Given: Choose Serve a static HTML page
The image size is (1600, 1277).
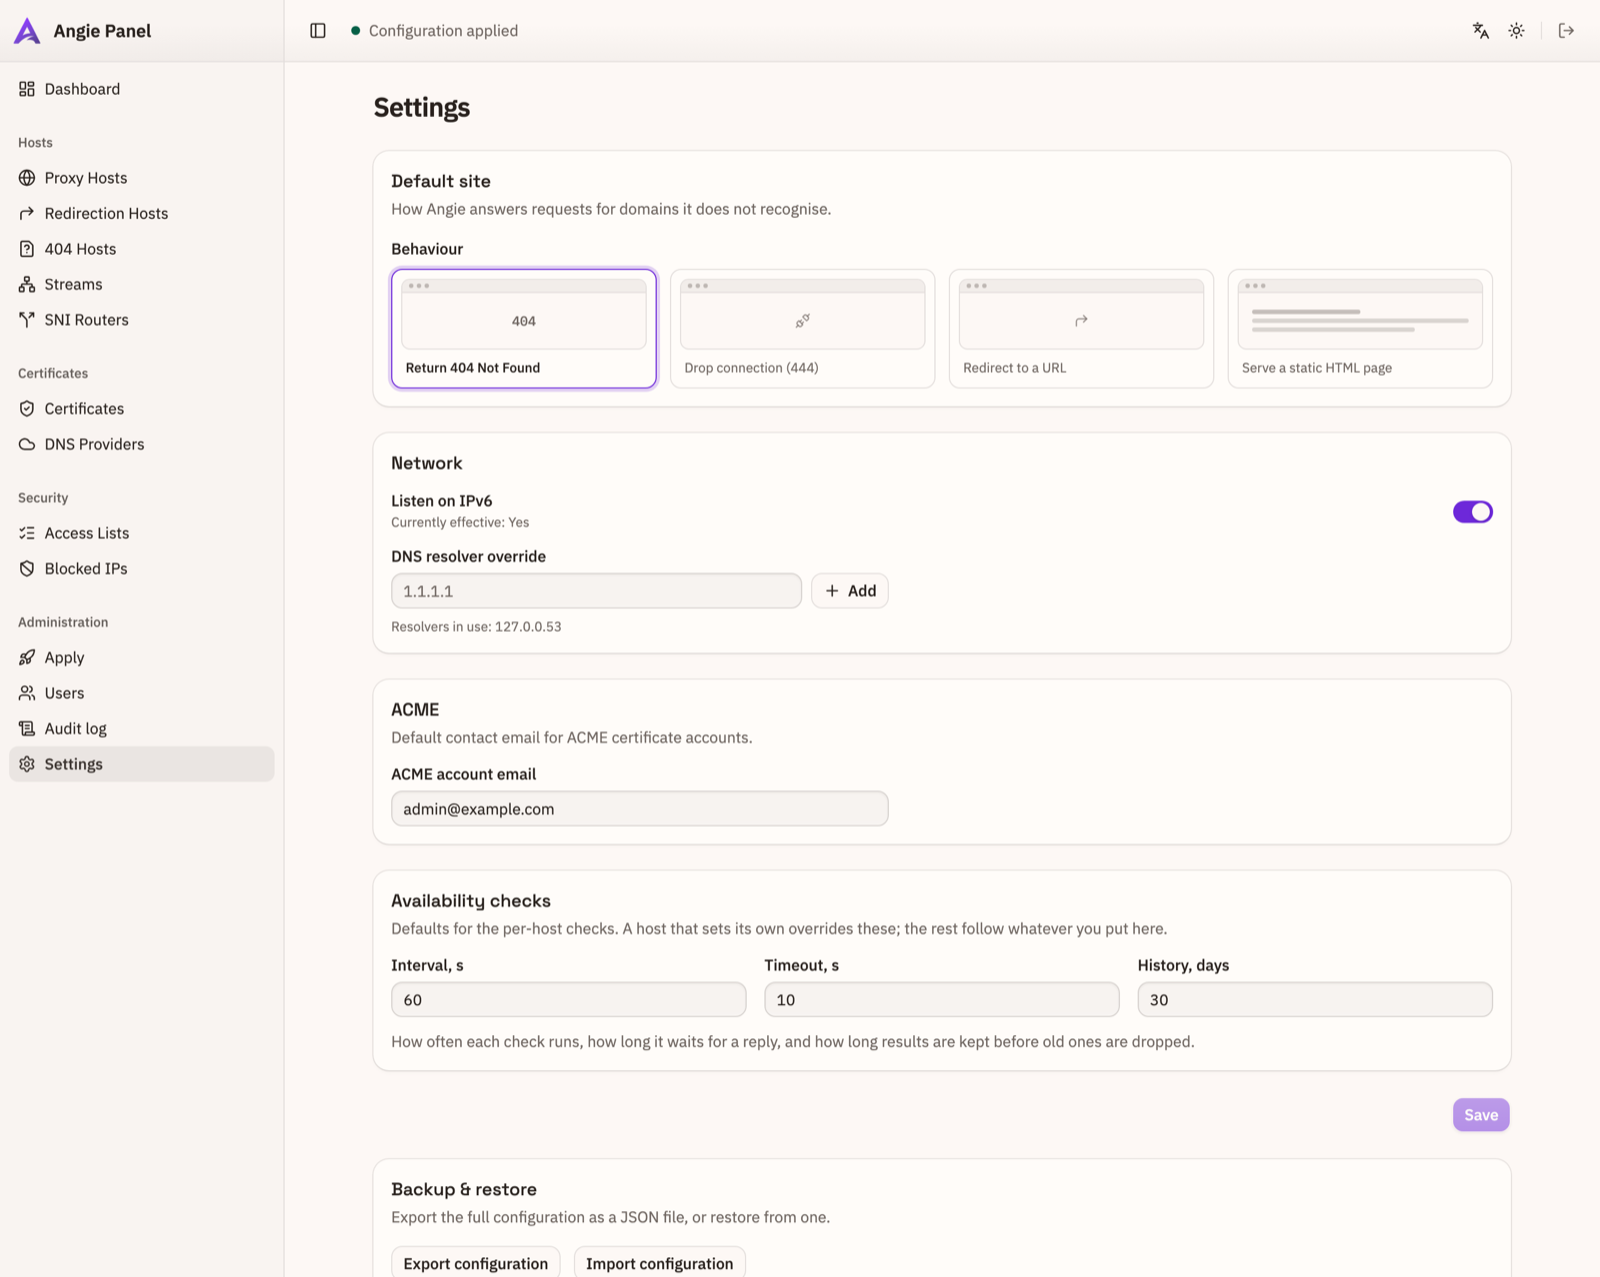Looking at the screenshot, I should [1360, 328].
